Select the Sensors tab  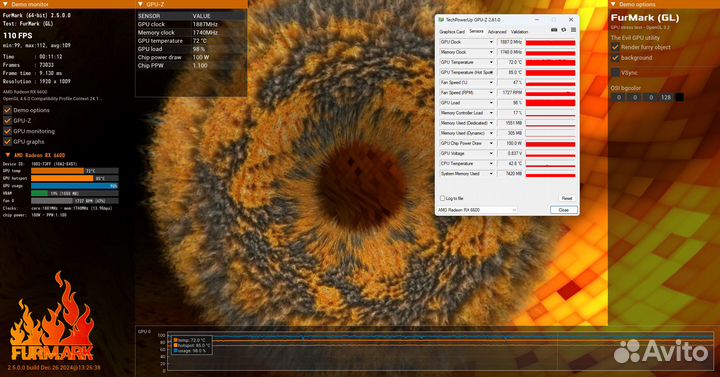476,31
